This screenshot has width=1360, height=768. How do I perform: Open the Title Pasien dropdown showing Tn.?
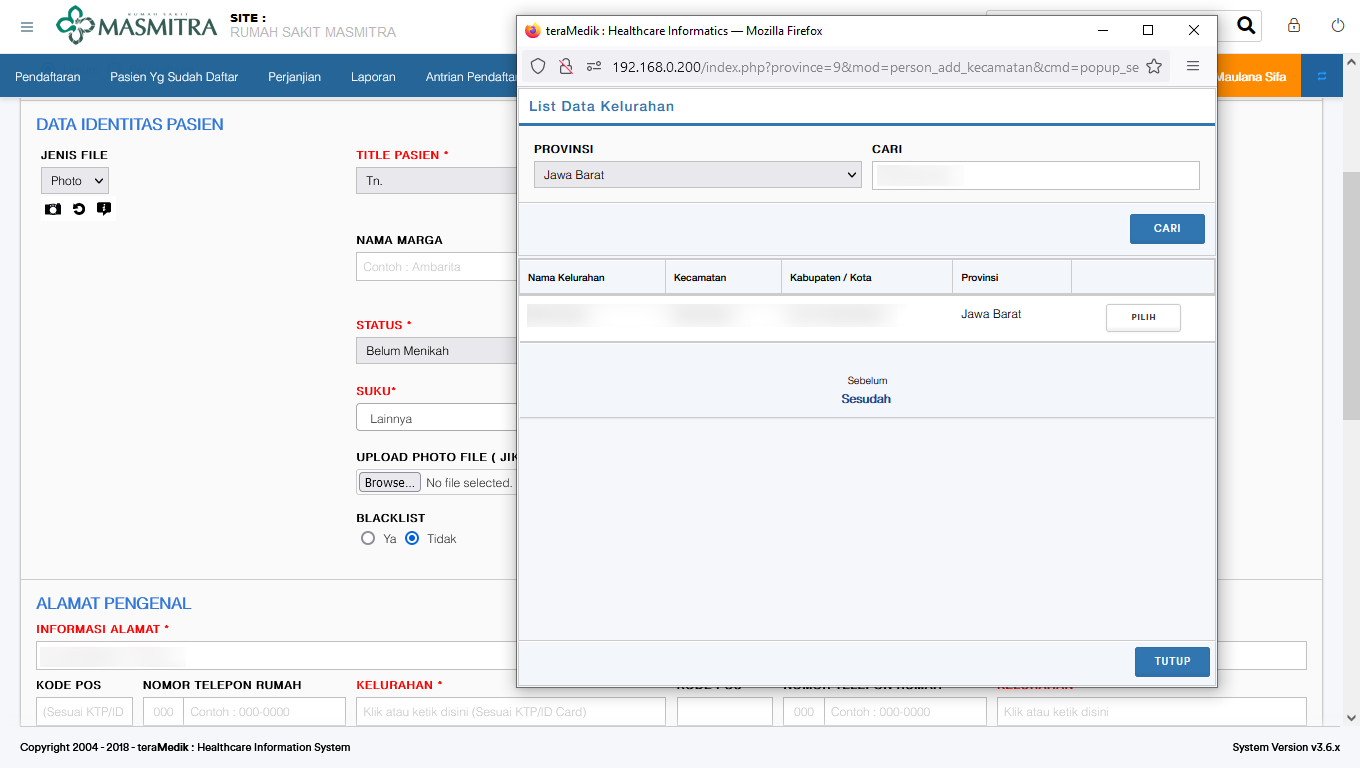click(436, 181)
